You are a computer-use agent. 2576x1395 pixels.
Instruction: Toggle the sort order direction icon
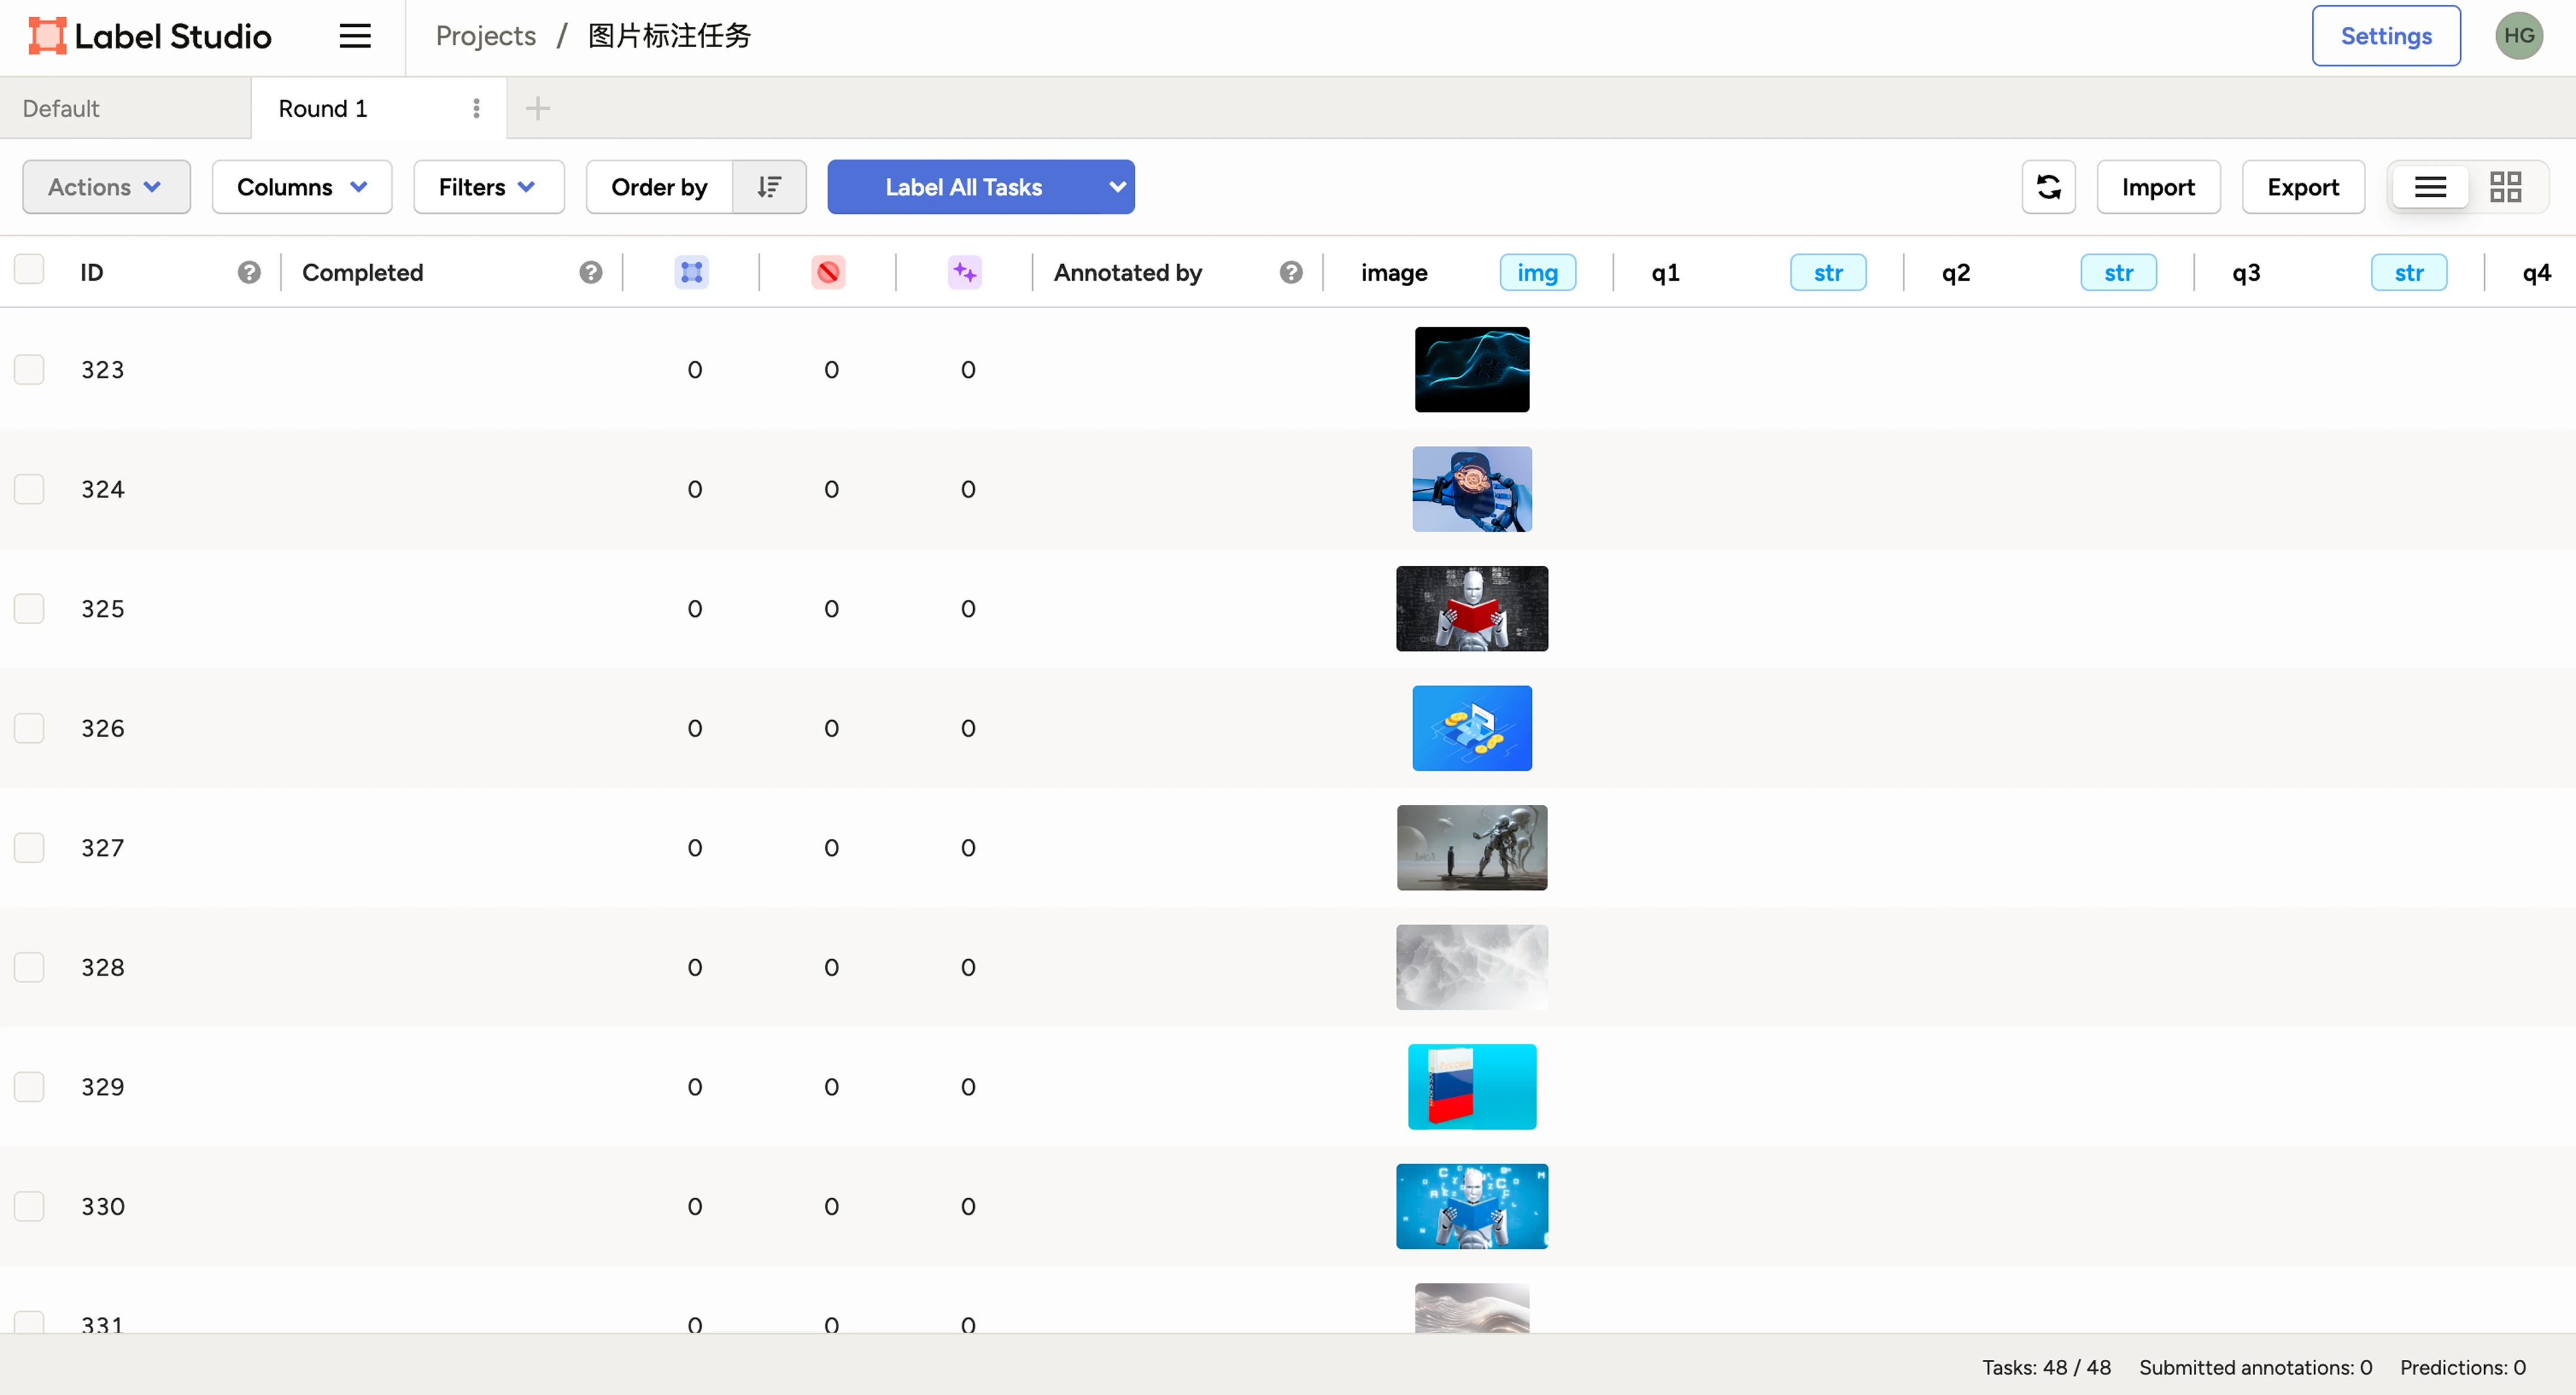pos(769,187)
